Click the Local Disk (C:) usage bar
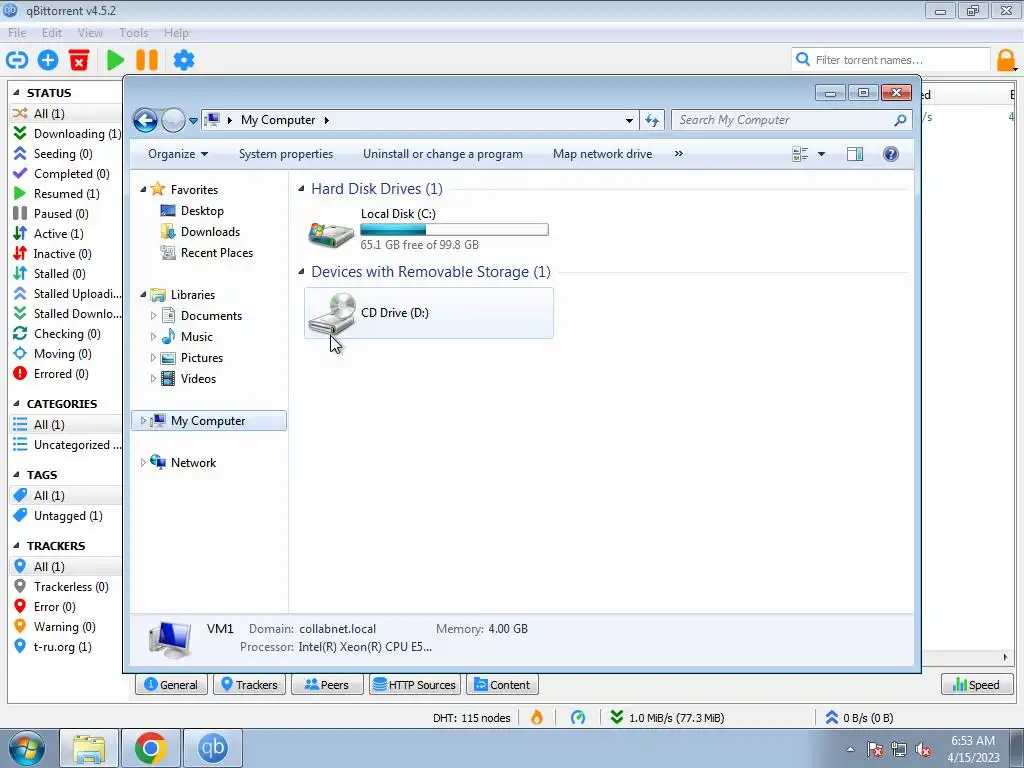Screen dimensions: 1024x768 tap(455, 229)
